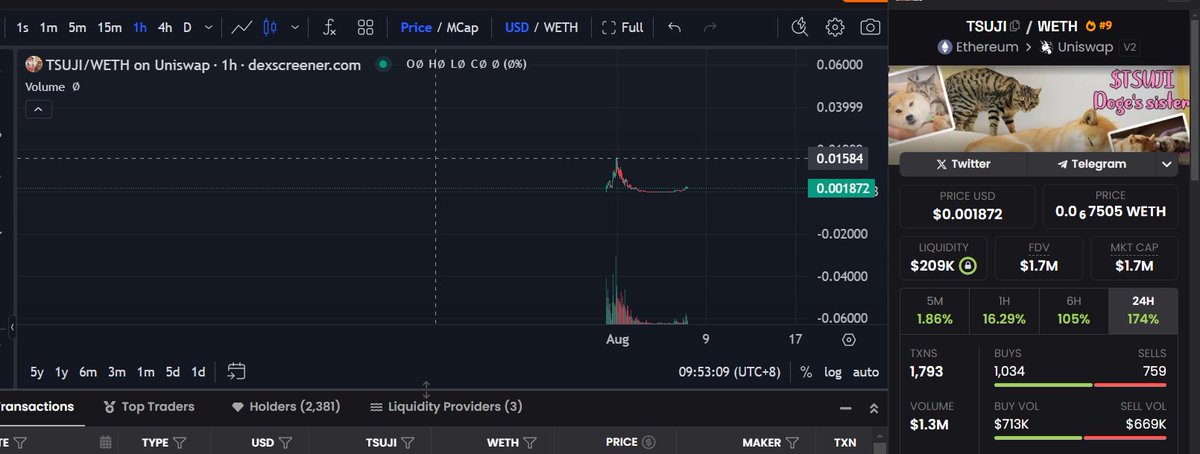Click the TSUJI Doge's sister banner image
This screenshot has width=1200, height=454.
(1039, 107)
